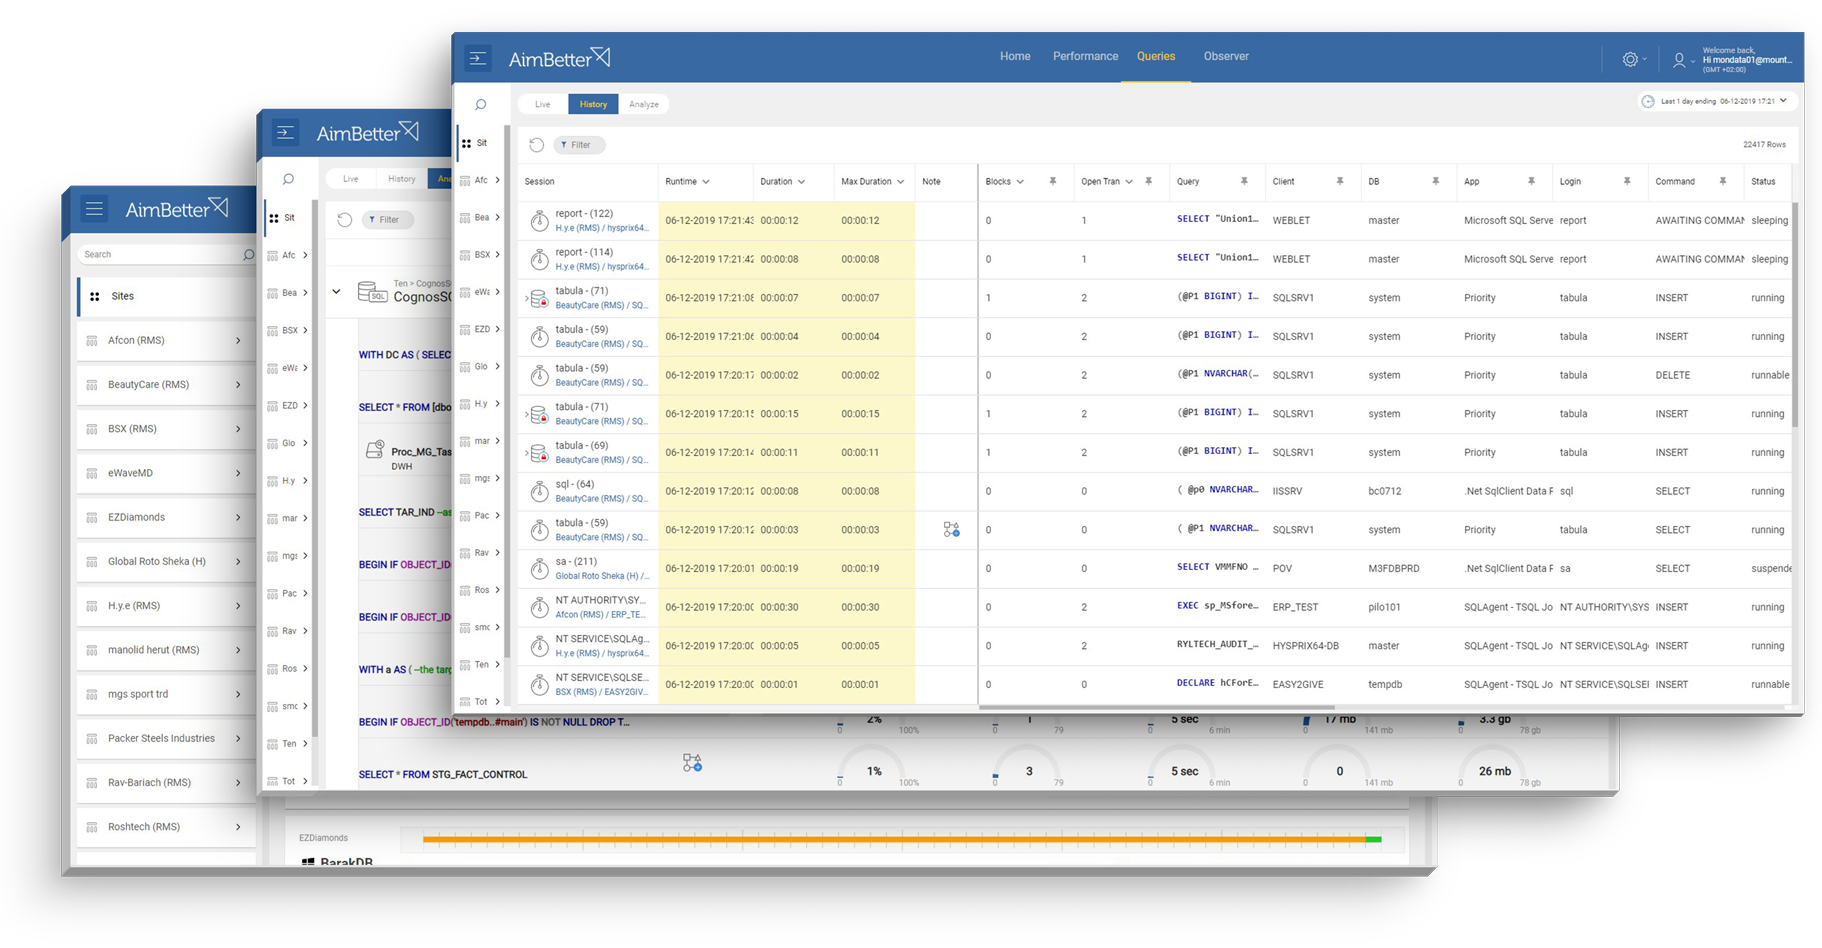The height and width of the screenshot is (948, 1822).
Task: Pin the Open Tran column
Action: click(1148, 181)
